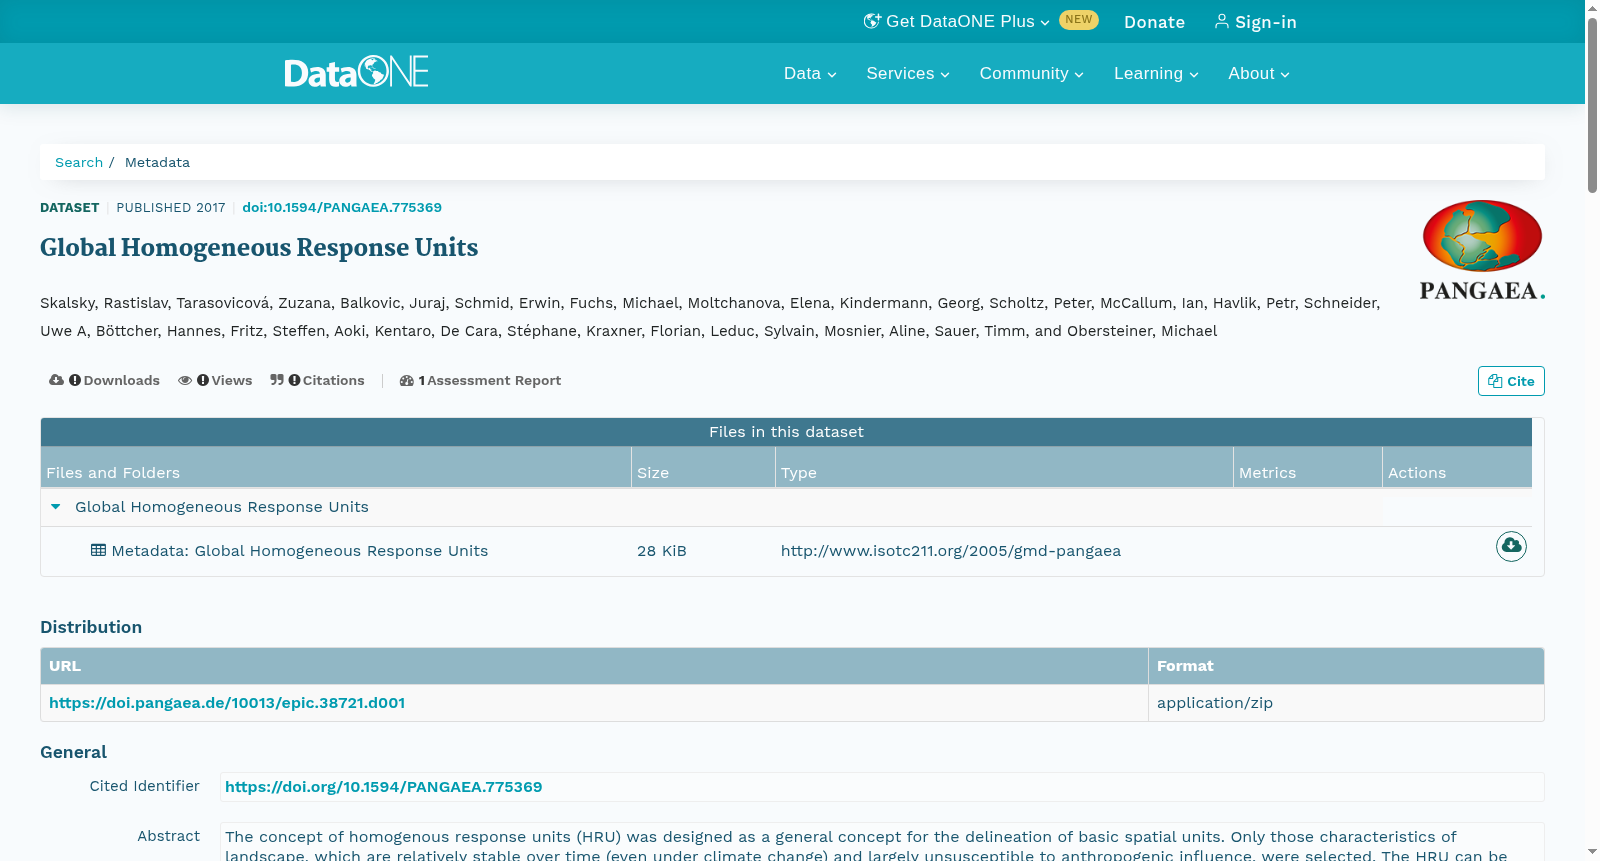1600x861 pixels.
Task: Go to Search breadcrumb
Action: tap(79, 162)
